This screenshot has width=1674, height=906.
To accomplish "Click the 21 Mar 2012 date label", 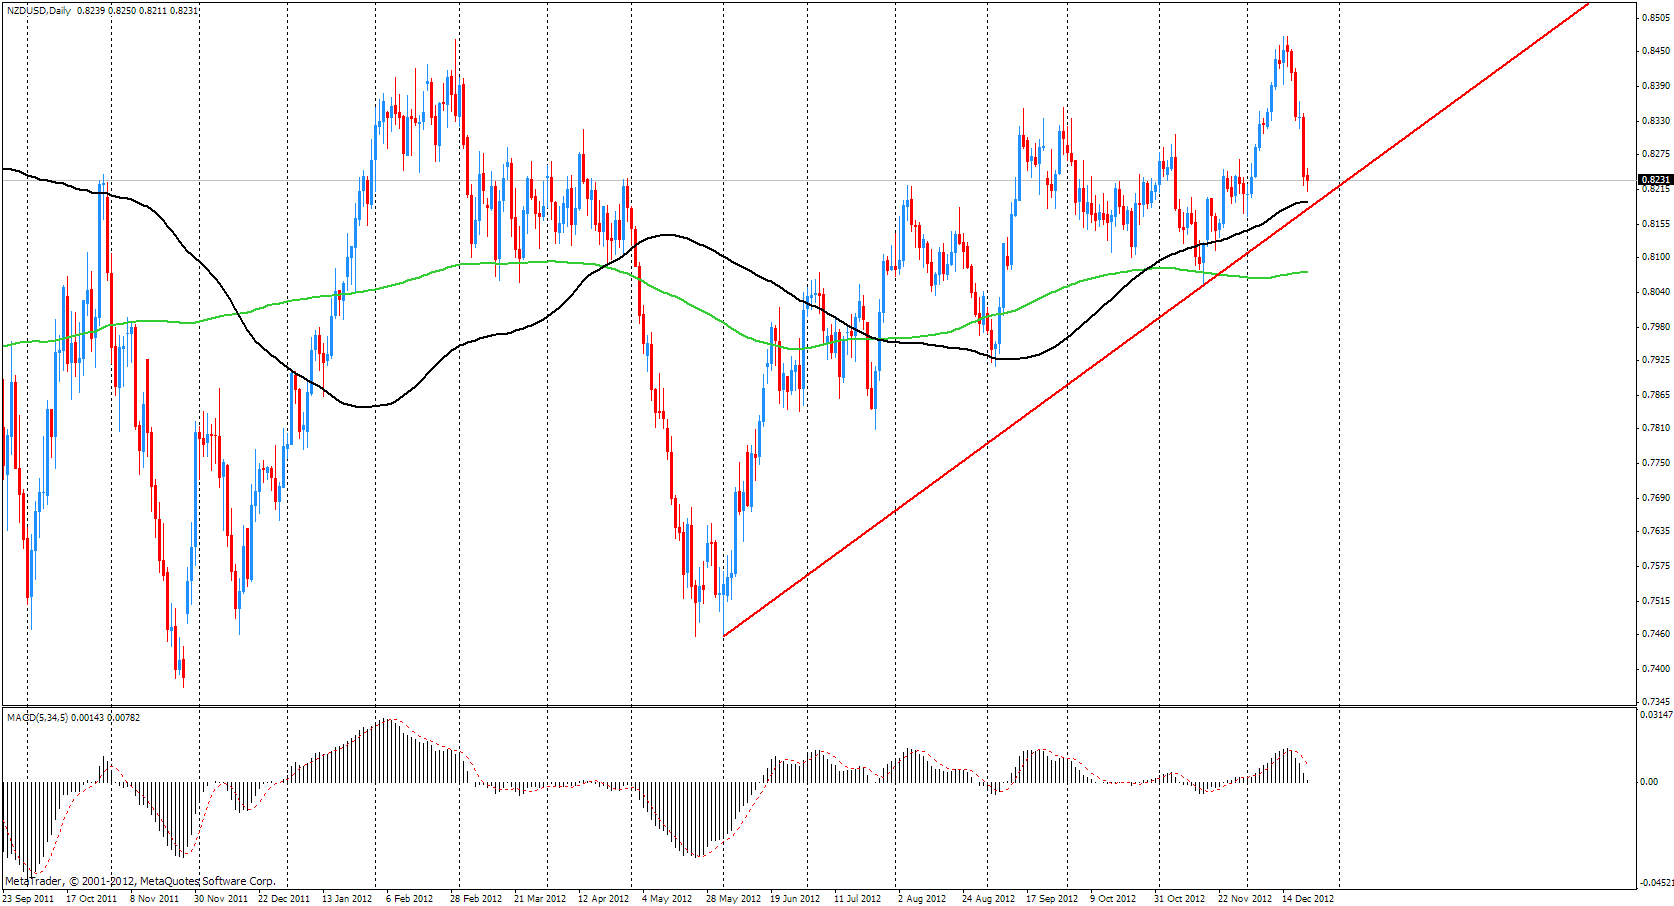I will click(x=540, y=898).
